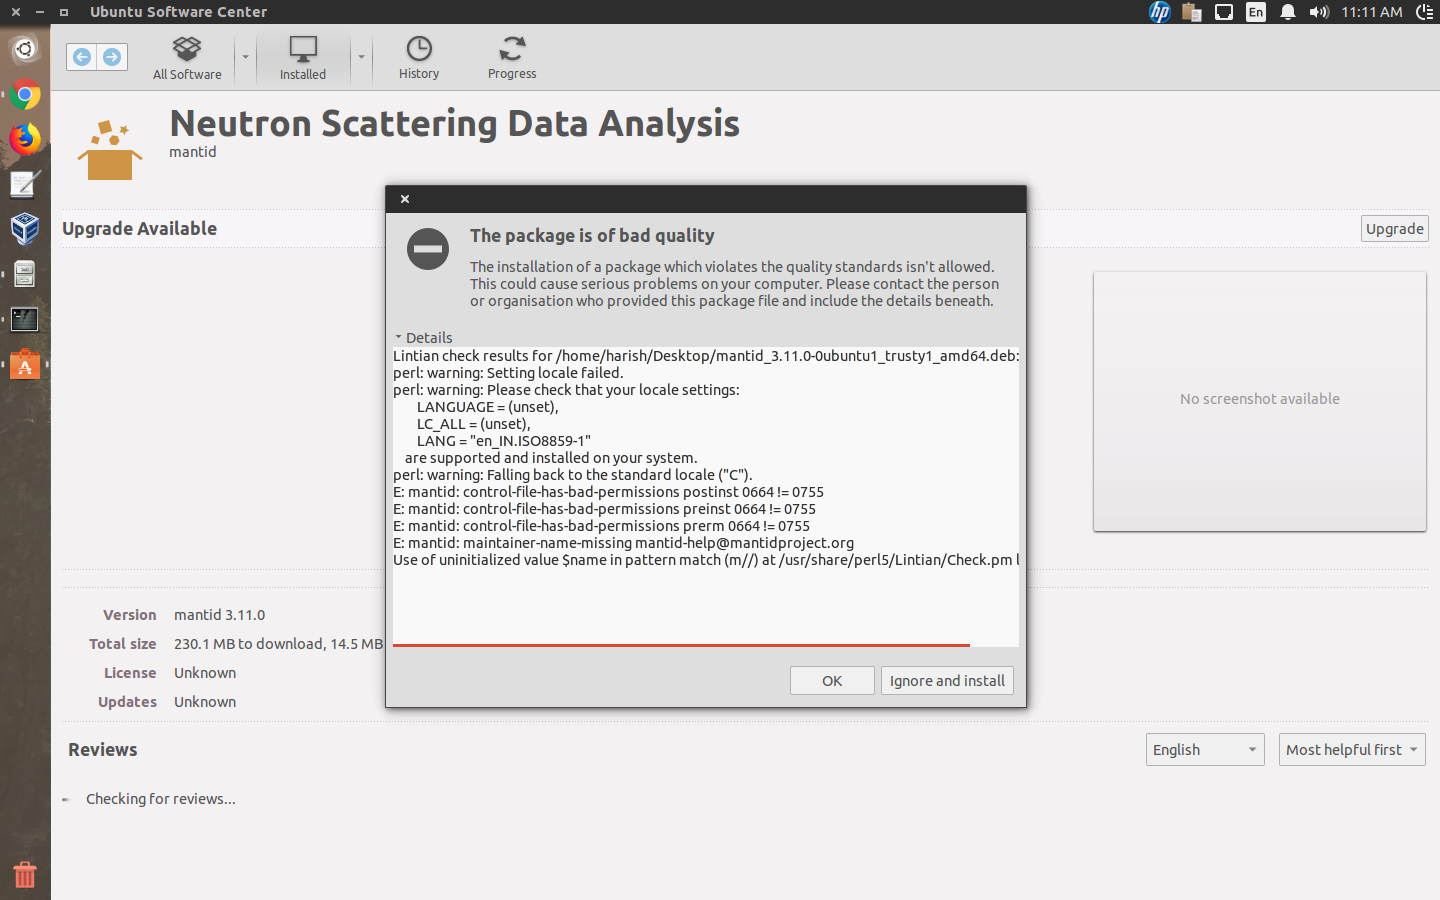
Task: Expand the All Software dropdown arrow
Action: [245, 58]
